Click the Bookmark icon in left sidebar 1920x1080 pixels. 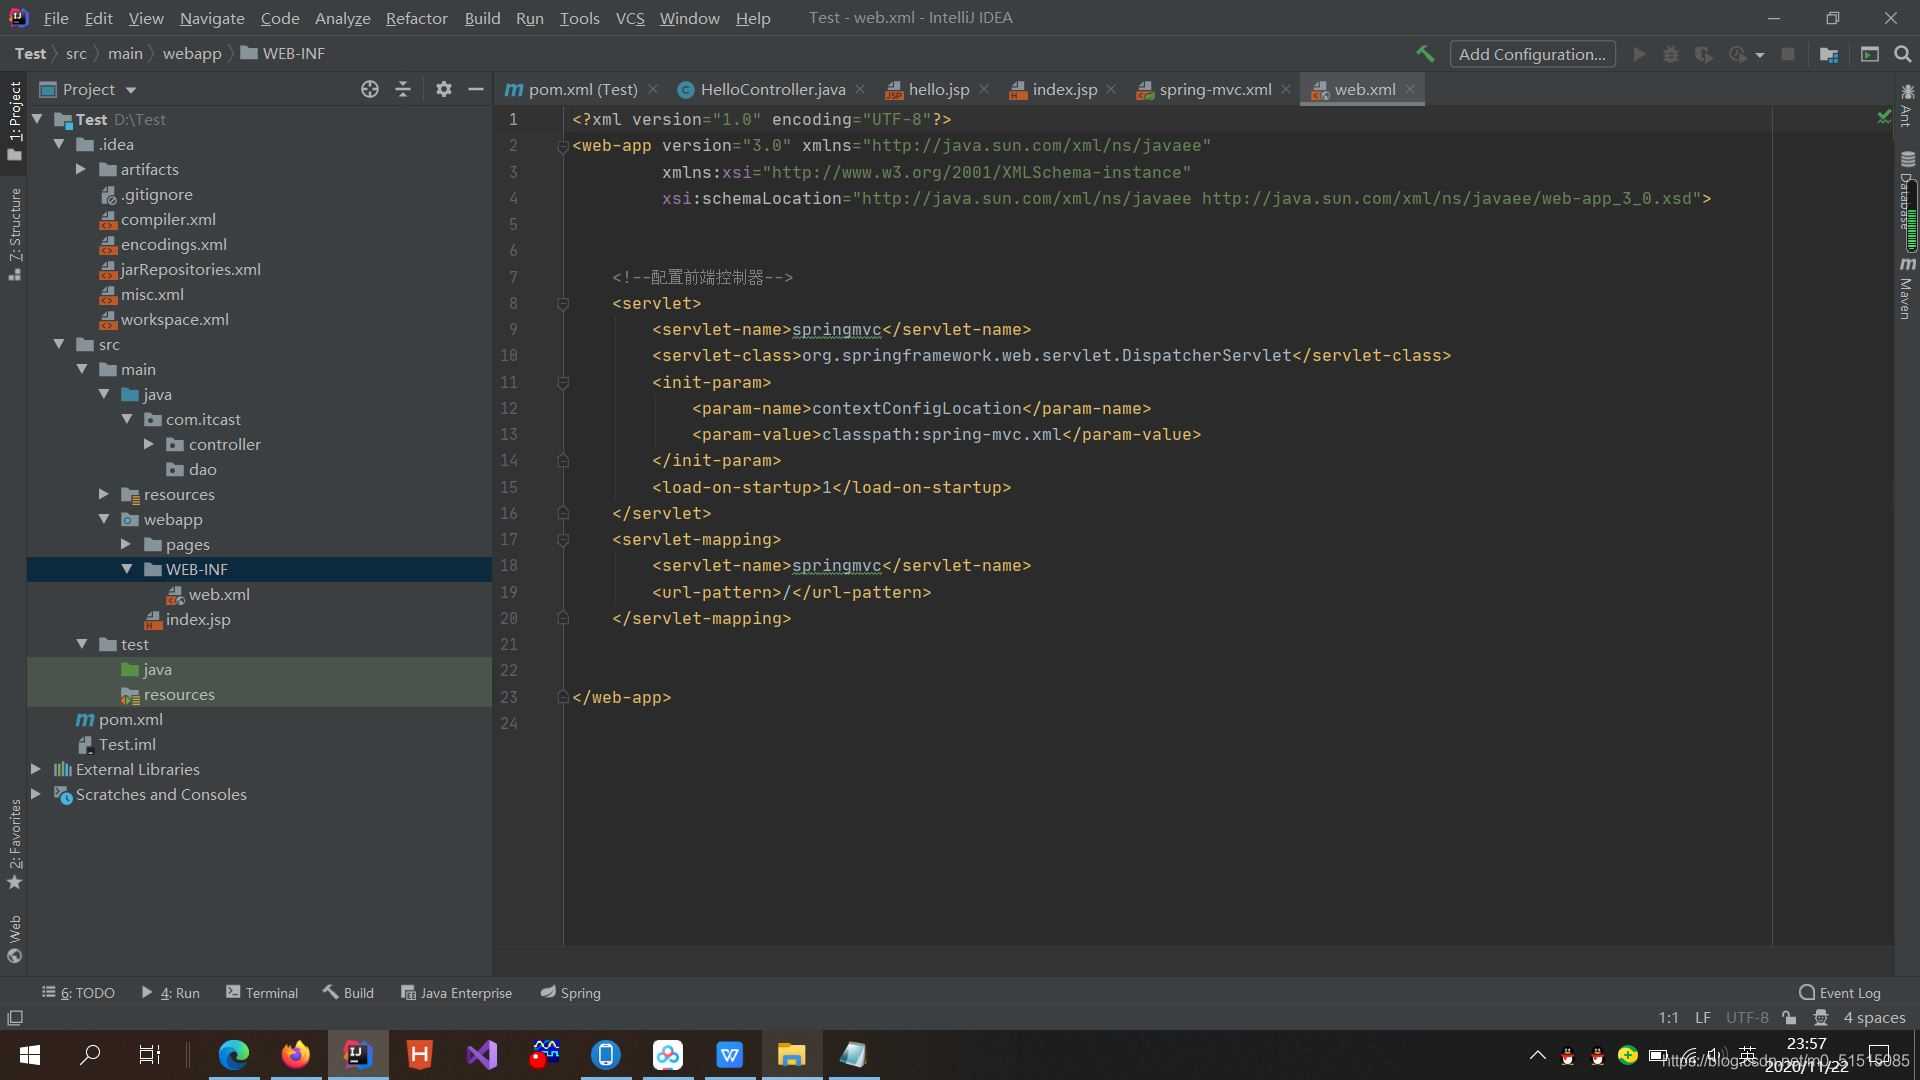pyautogui.click(x=15, y=881)
